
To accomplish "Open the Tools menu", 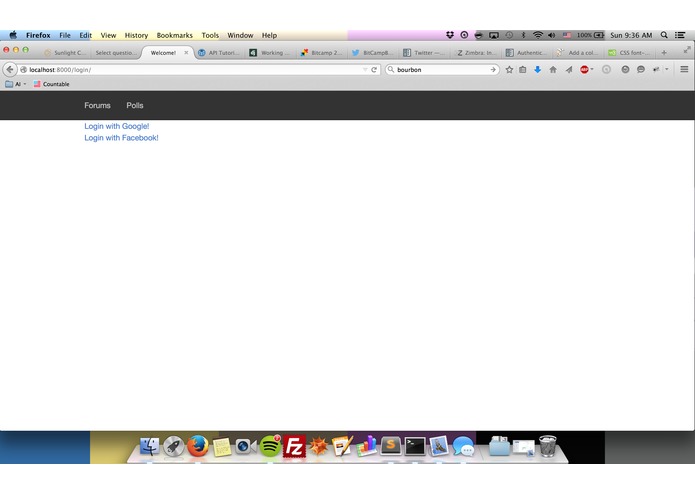I will pyautogui.click(x=210, y=35).
